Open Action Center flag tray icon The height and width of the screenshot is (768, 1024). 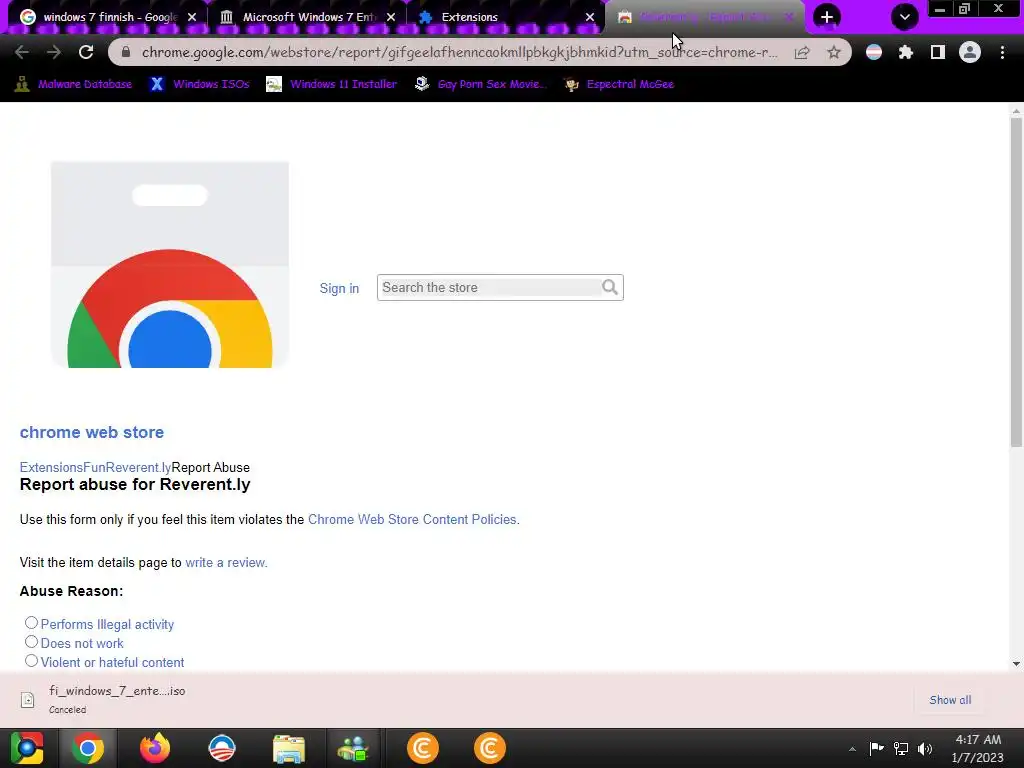tap(876, 748)
